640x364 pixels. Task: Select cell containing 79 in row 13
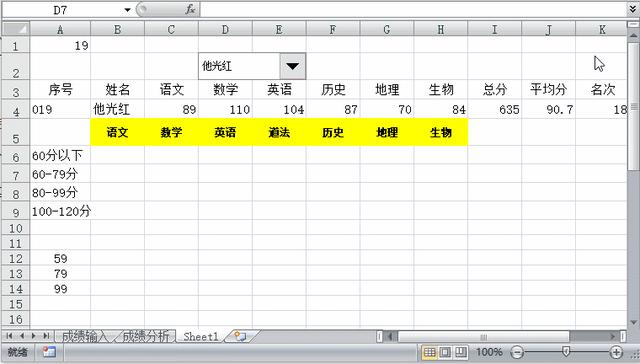tap(60, 273)
